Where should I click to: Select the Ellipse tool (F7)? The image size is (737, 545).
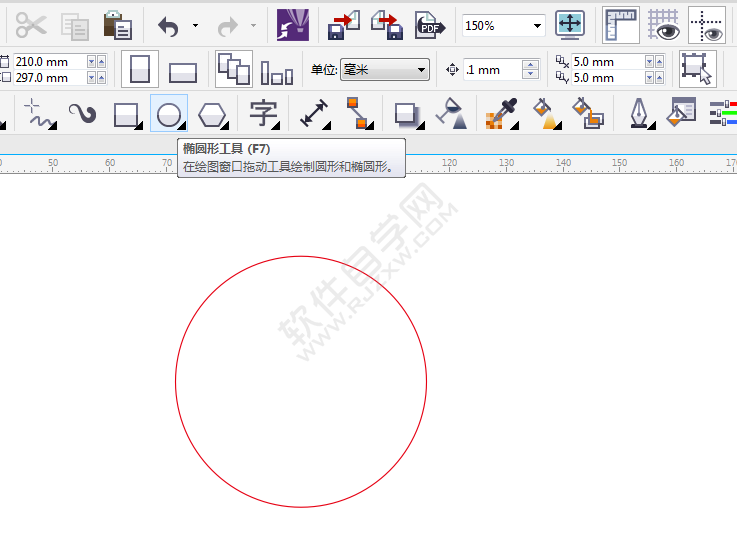[168, 115]
